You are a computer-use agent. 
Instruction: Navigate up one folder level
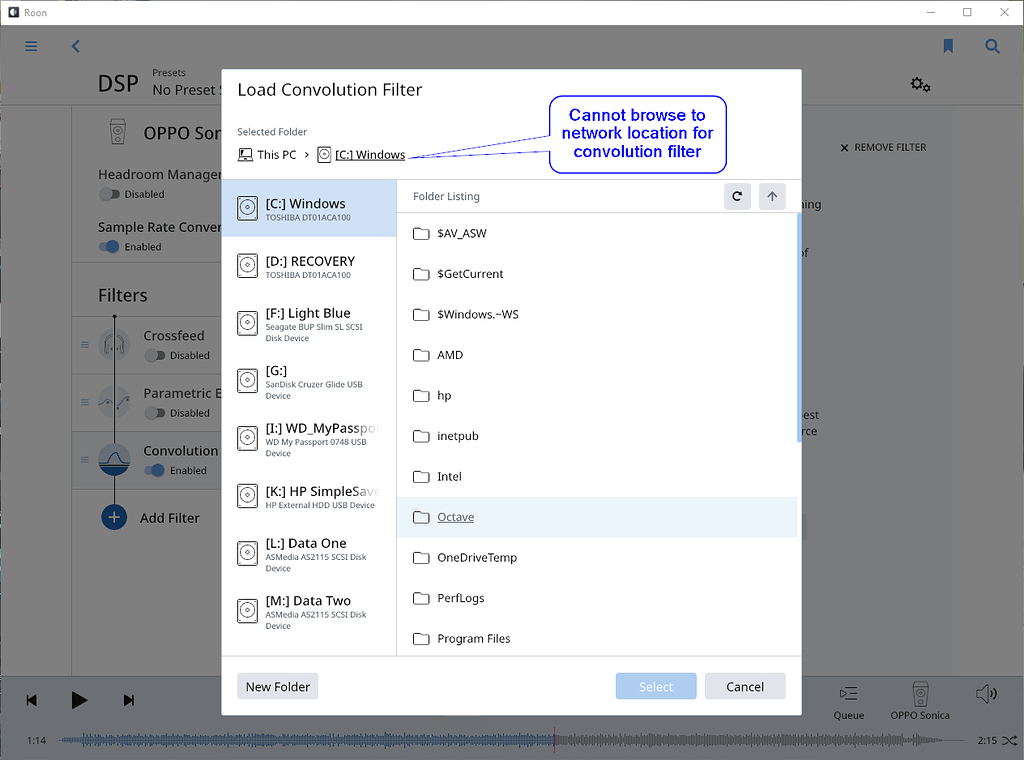772,196
